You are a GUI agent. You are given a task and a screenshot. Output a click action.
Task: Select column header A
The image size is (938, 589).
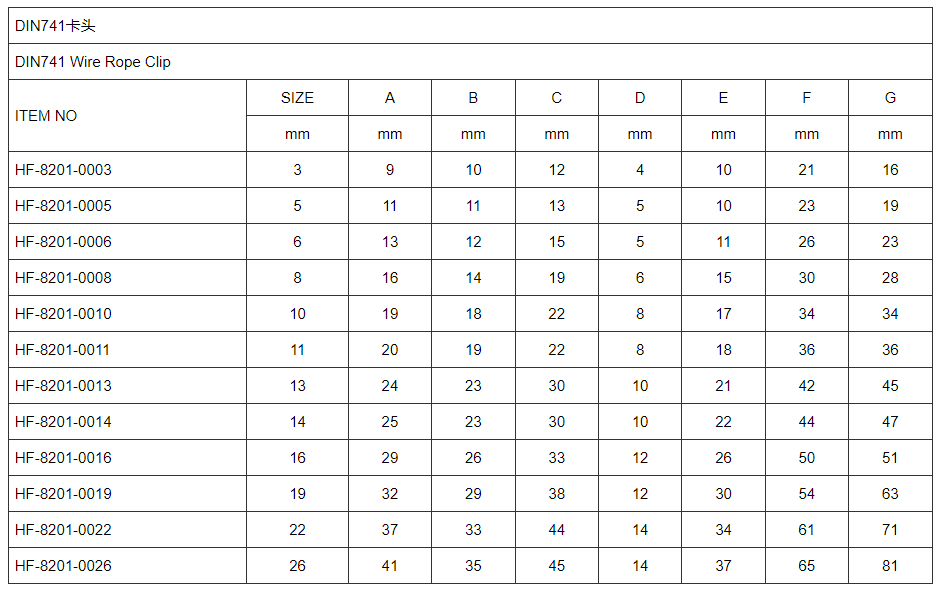coord(390,98)
